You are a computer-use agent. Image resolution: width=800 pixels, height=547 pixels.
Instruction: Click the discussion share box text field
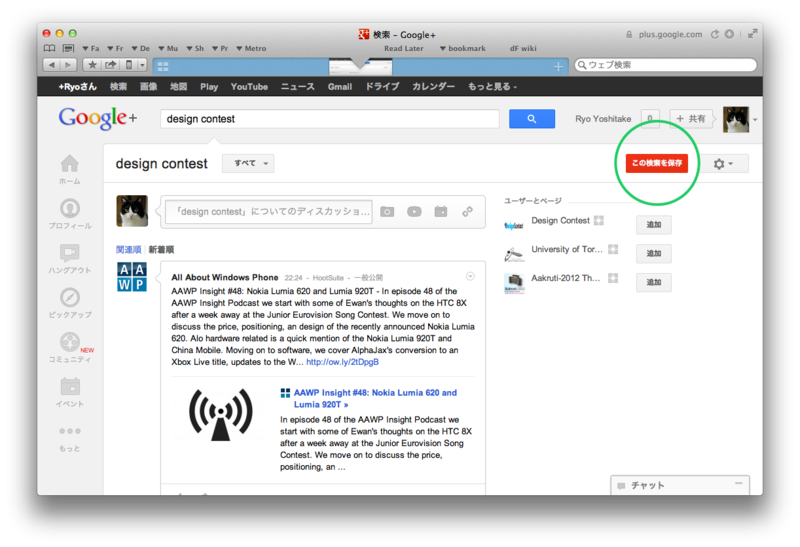click(x=269, y=211)
